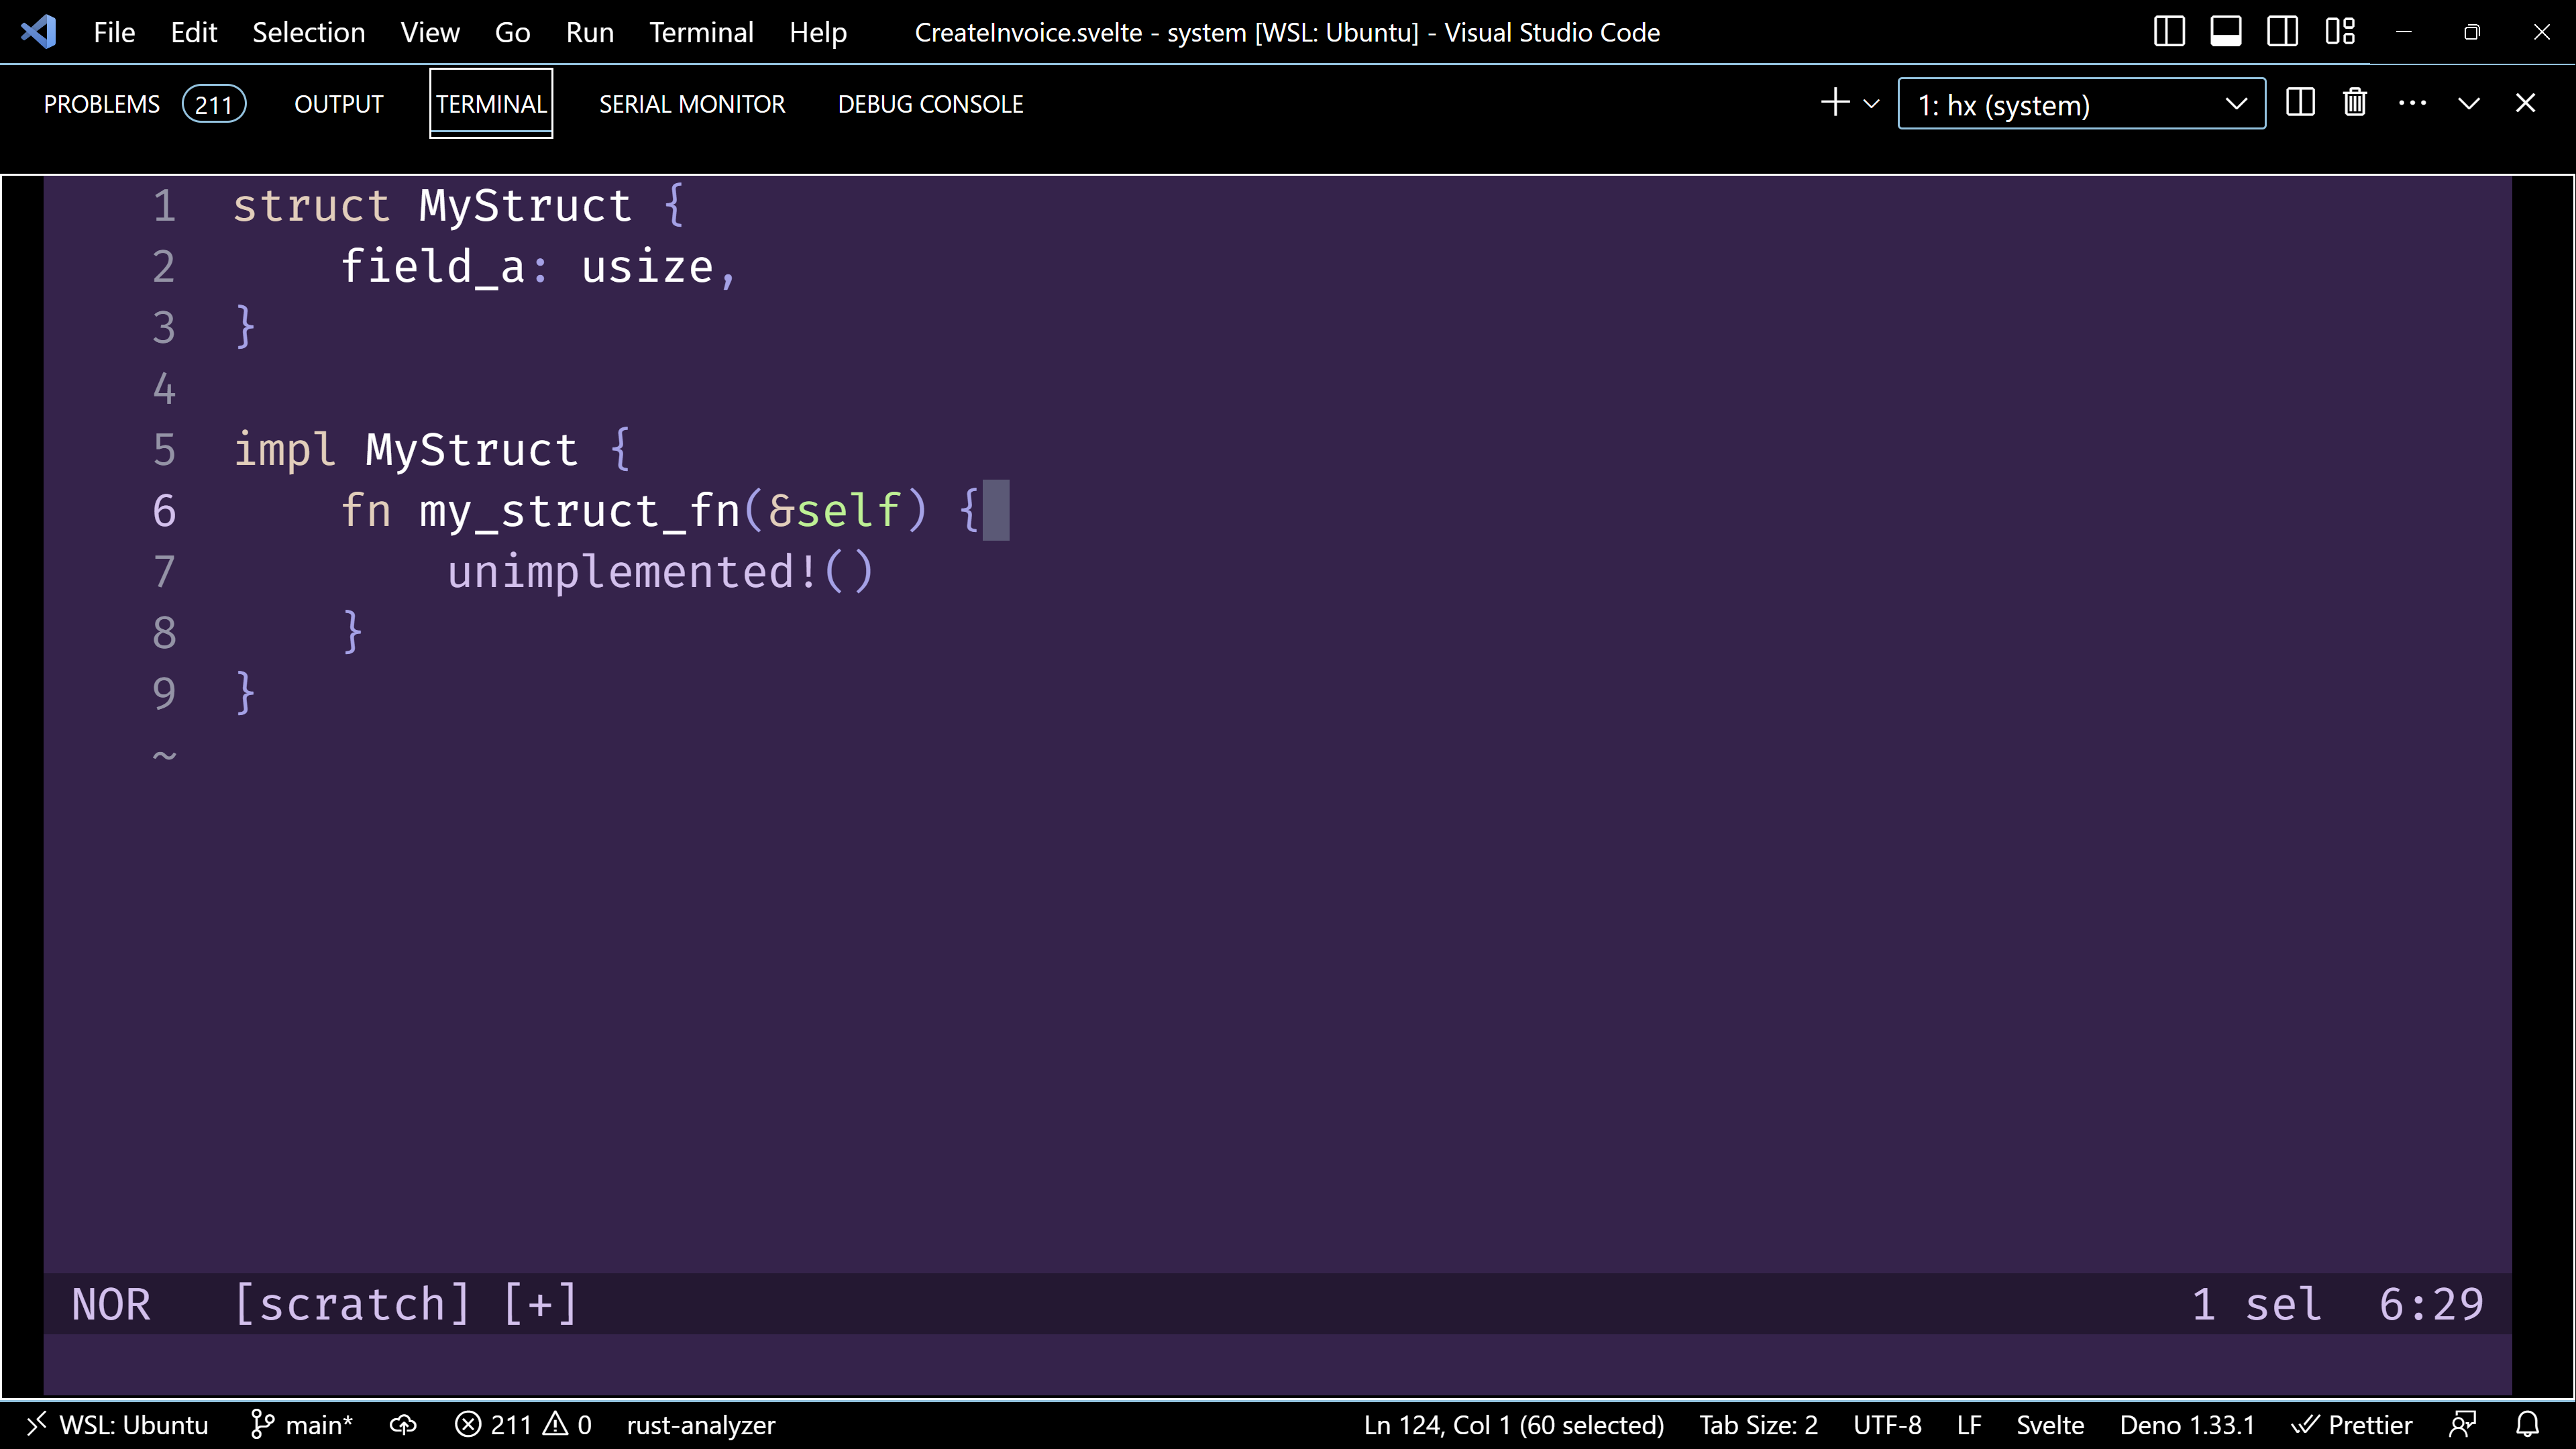Toggle the secondary sidebar visibility
This screenshot has width=2576, height=1449.
2283,31
